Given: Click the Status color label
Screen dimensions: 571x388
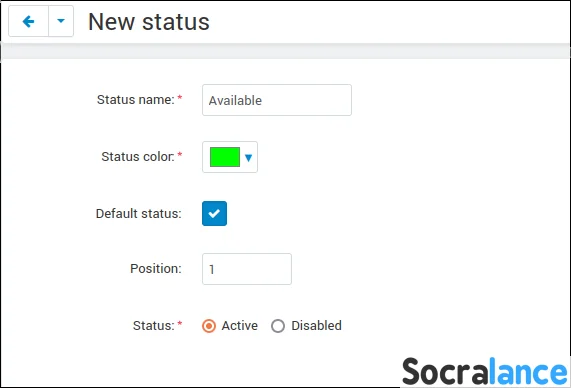Looking at the screenshot, I should coord(138,157).
